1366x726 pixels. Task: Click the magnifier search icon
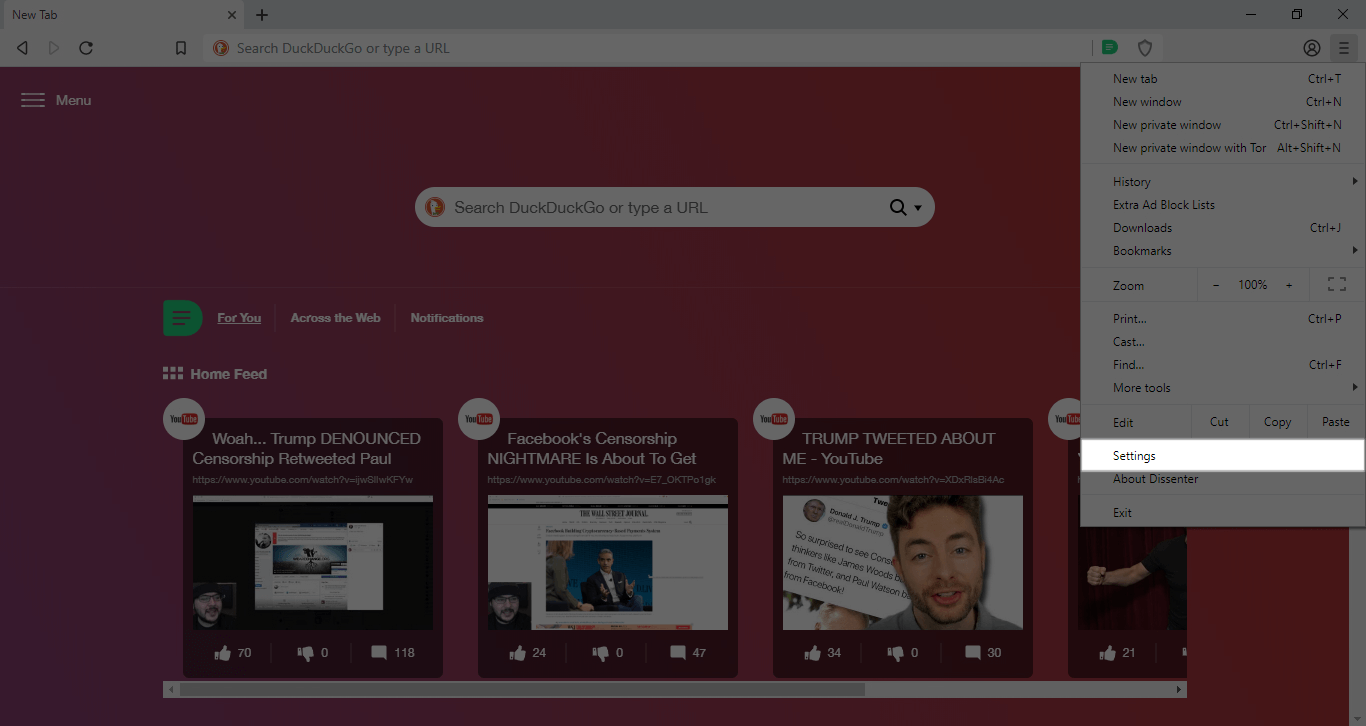(x=898, y=208)
